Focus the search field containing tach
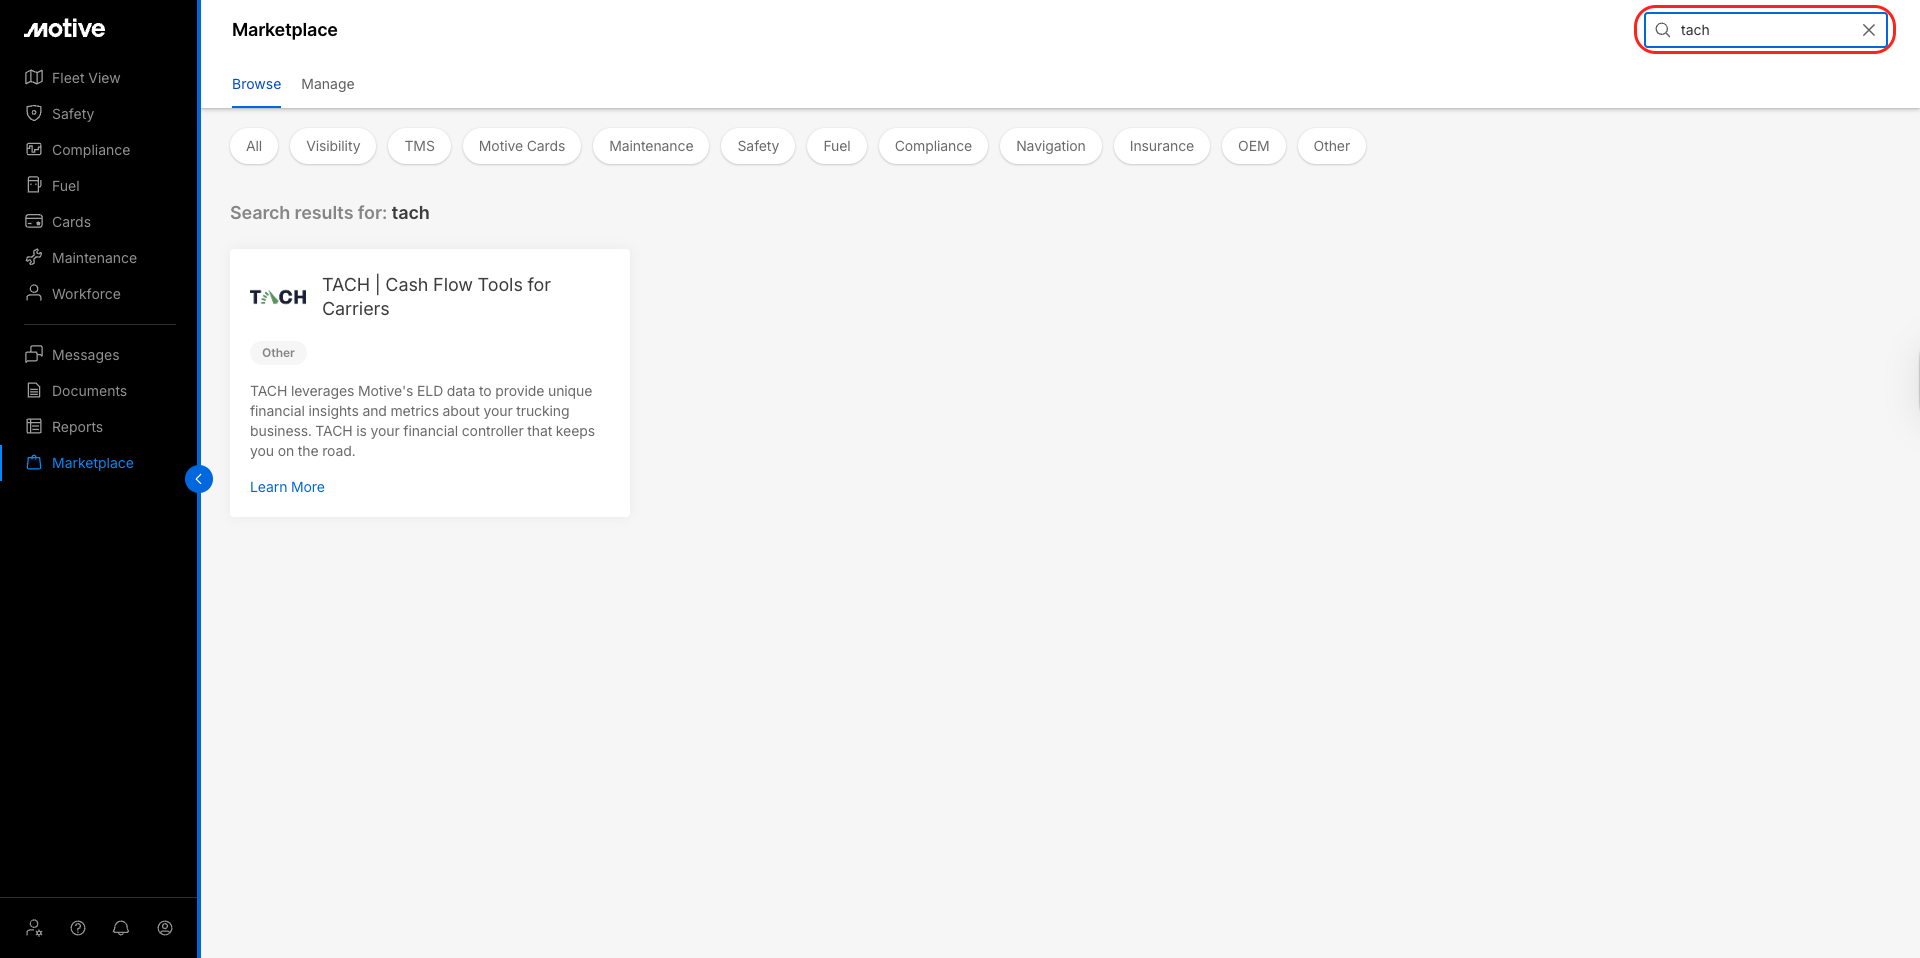 click(1766, 30)
